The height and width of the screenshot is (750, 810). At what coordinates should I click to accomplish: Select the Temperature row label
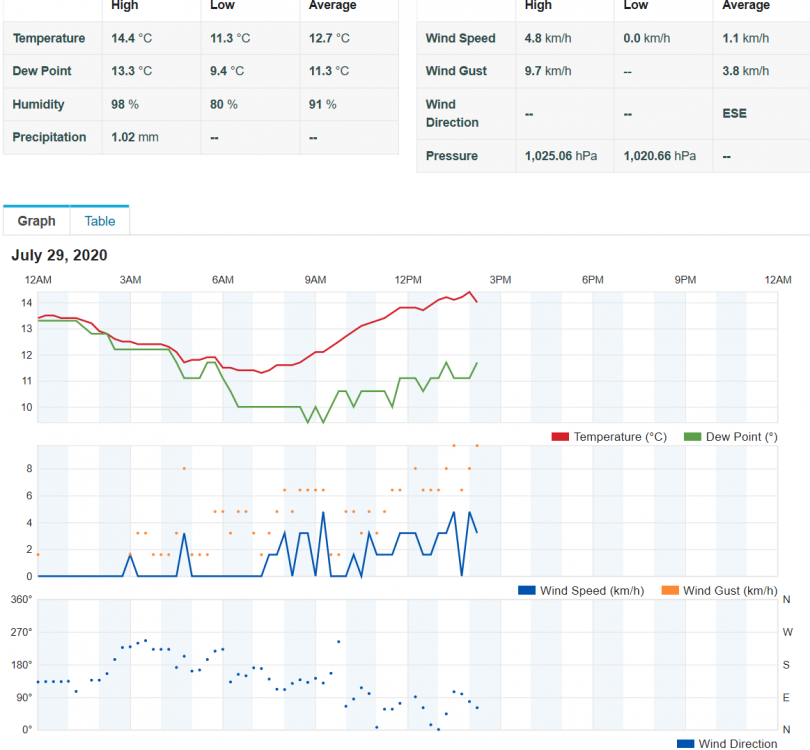[49, 38]
